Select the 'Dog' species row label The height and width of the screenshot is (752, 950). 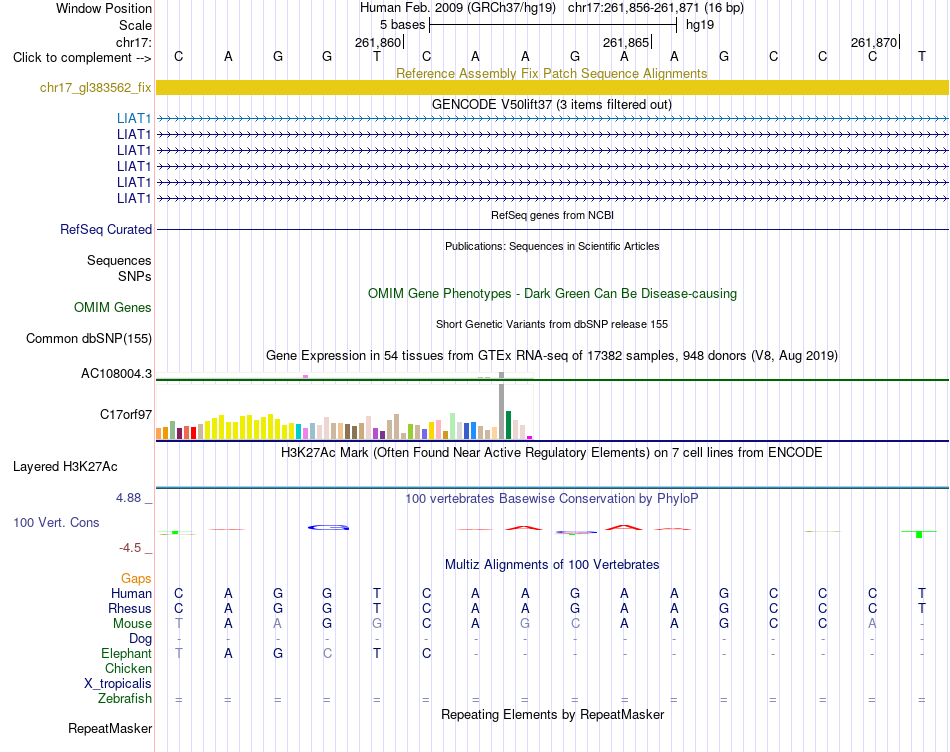[140, 639]
